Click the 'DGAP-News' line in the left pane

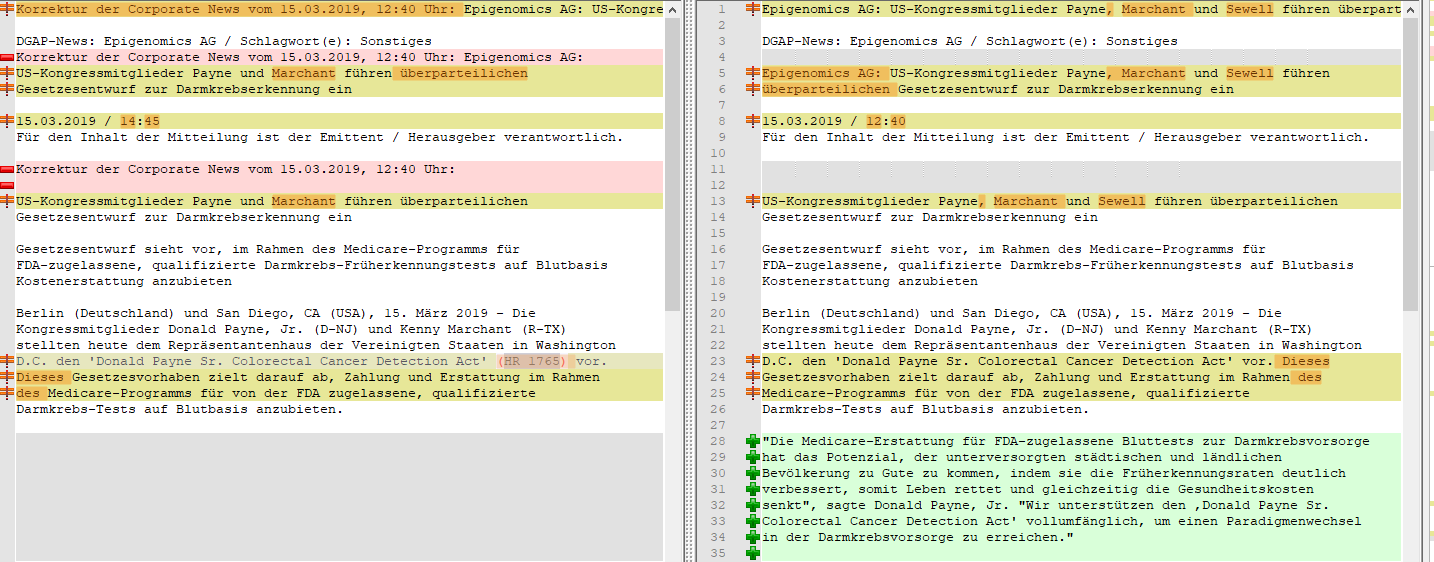(x=224, y=41)
